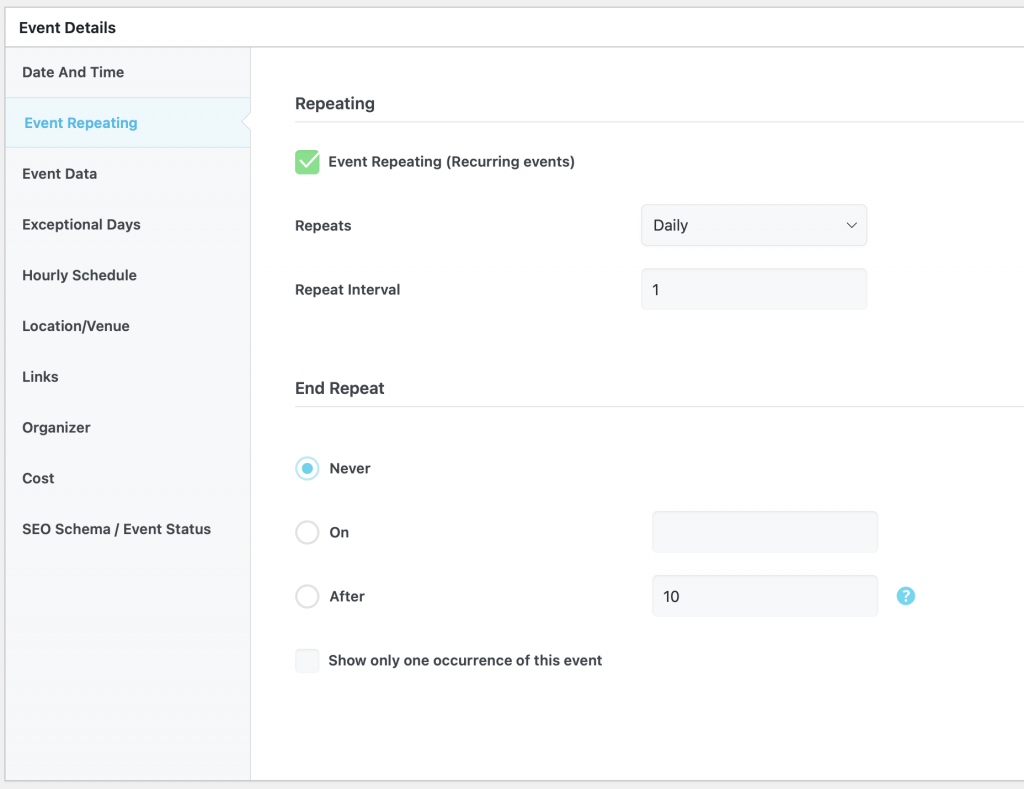Image resolution: width=1024 pixels, height=789 pixels.
Task: Open the Repeats Daily dropdown
Action: click(x=753, y=226)
